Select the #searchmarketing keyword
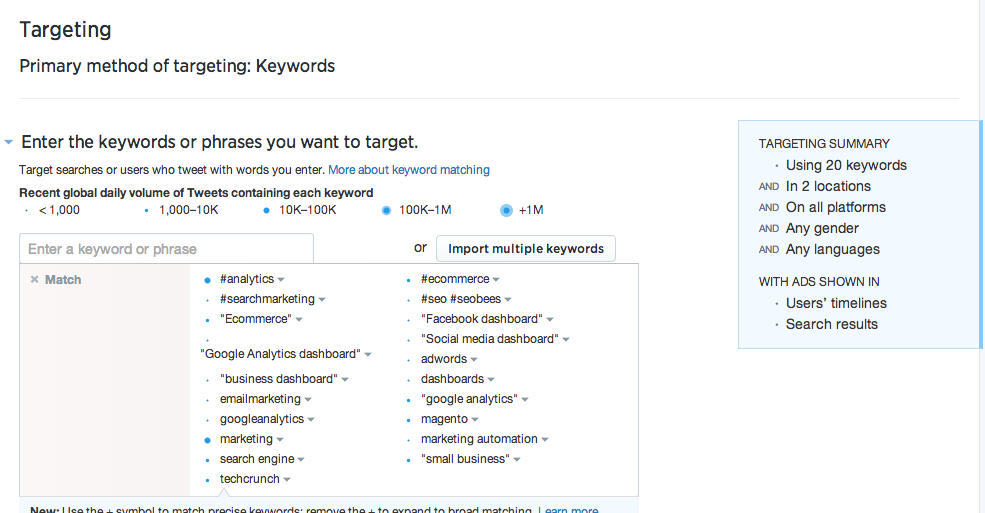Image resolution: width=985 pixels, height=513 pixels. pos(267,299)
